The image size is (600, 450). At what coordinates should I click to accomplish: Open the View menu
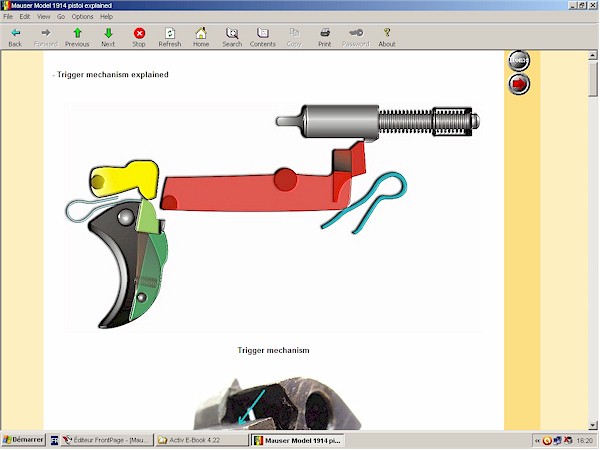point(43,16)
